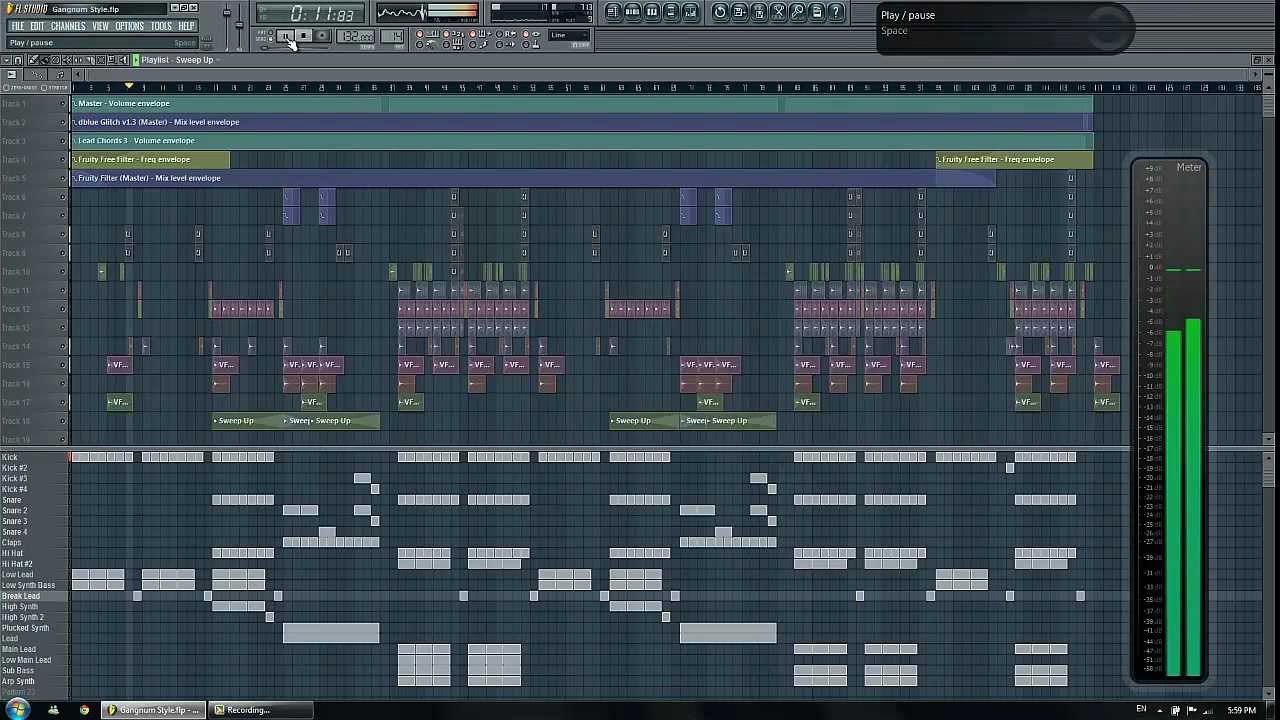Select the Fruity Filter (Master) envelope clip
This screenshot has width=1280, height=720.
(532, 178)
